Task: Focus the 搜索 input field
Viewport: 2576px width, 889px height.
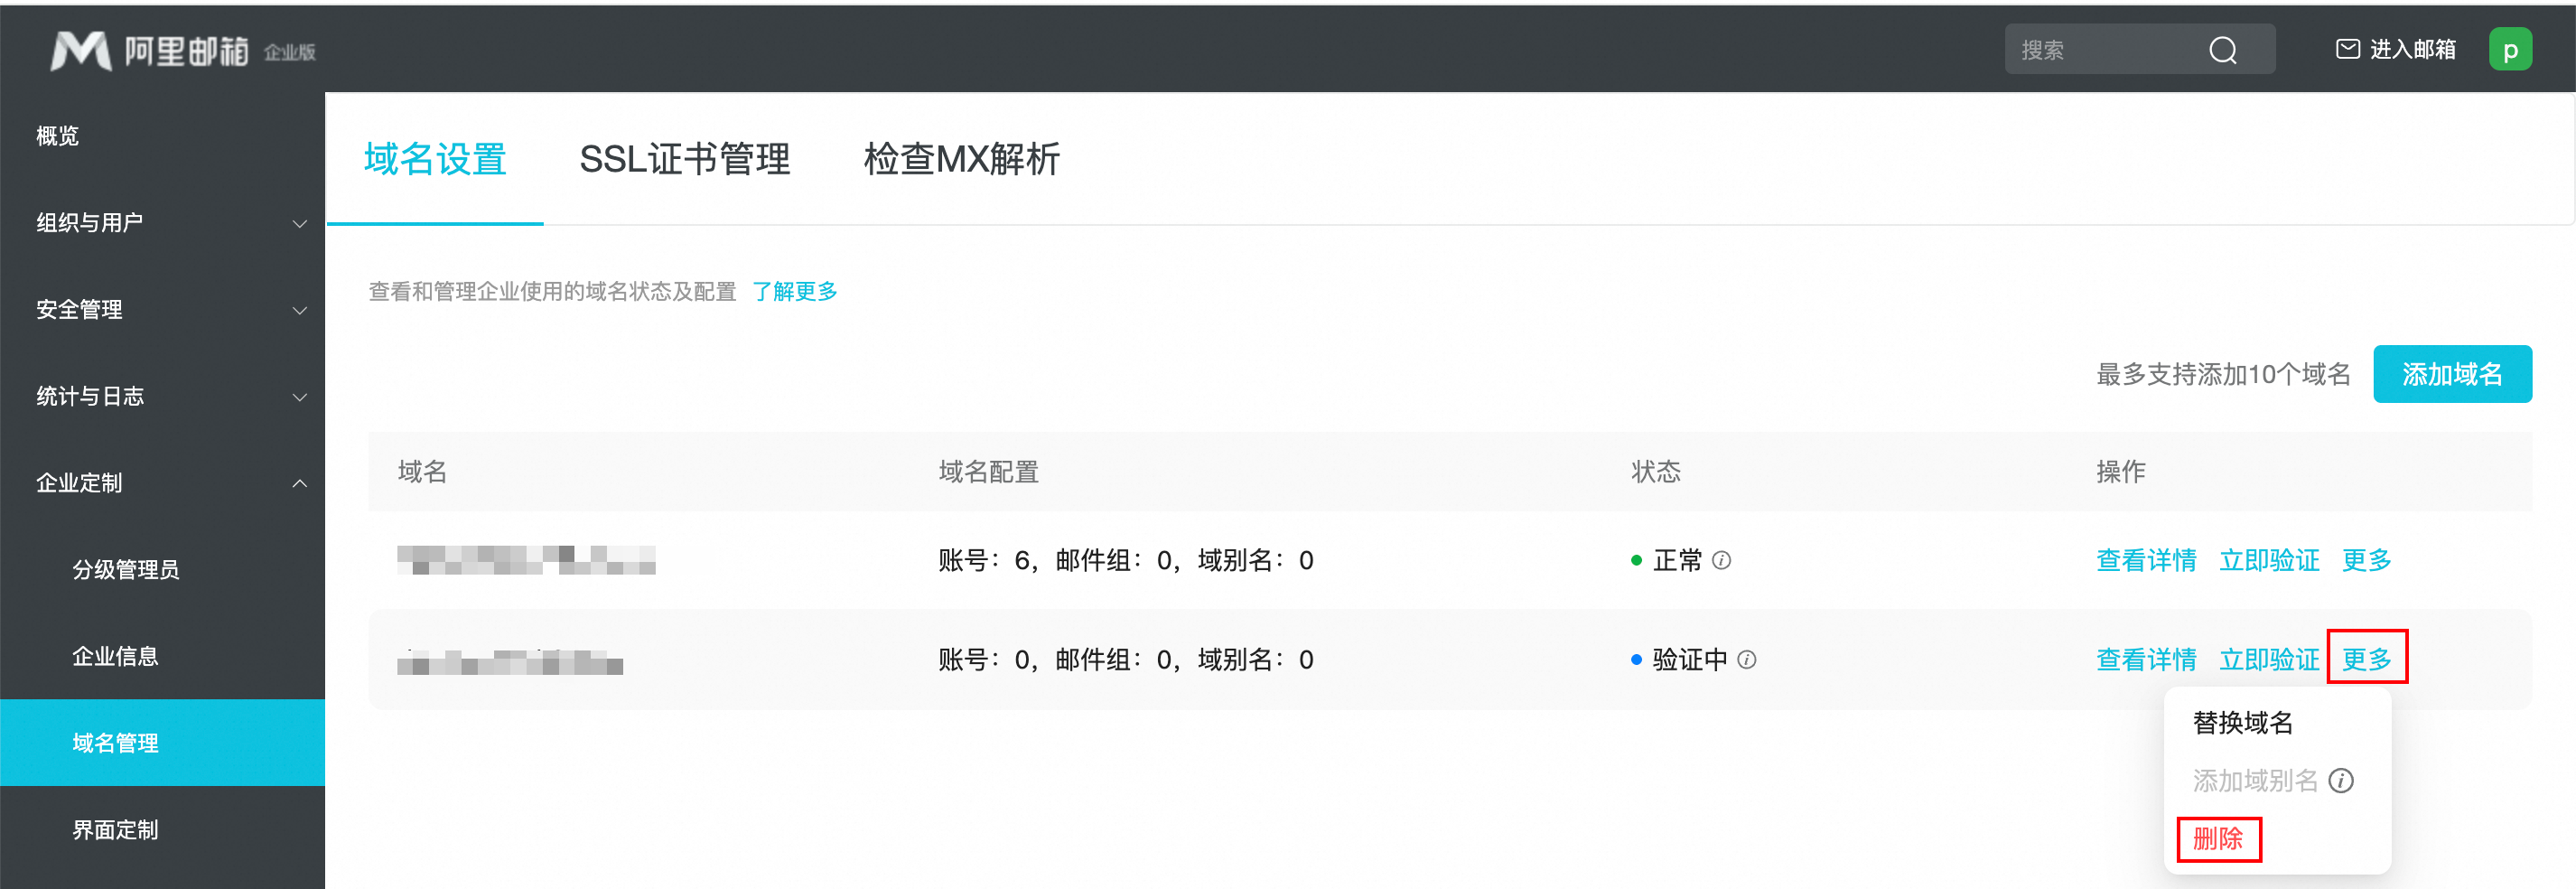Action: coord(2104,50)
